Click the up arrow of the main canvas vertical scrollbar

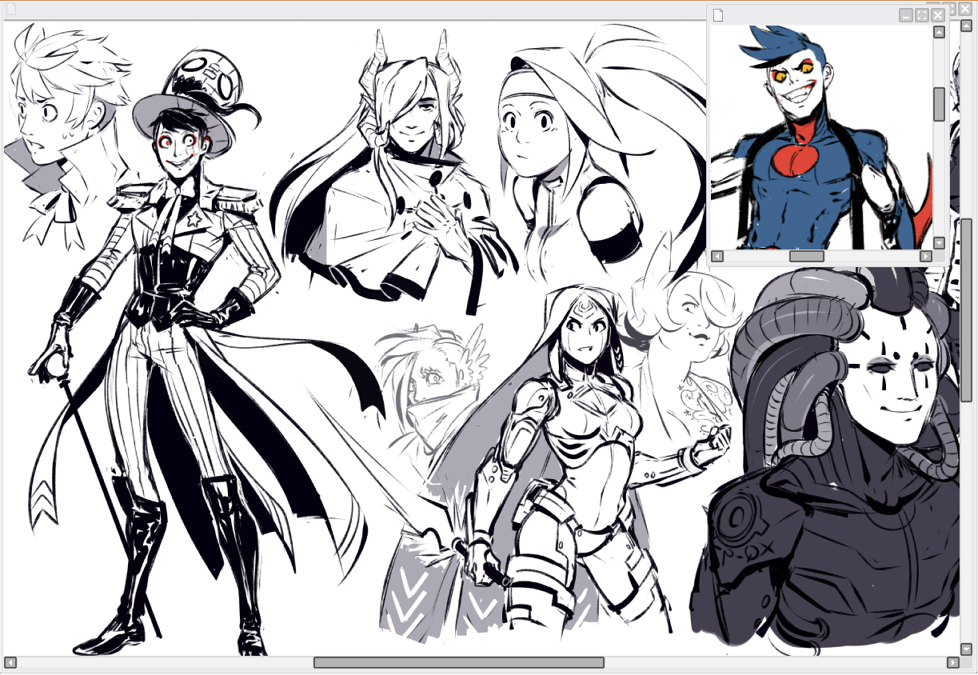pos(966,24)
